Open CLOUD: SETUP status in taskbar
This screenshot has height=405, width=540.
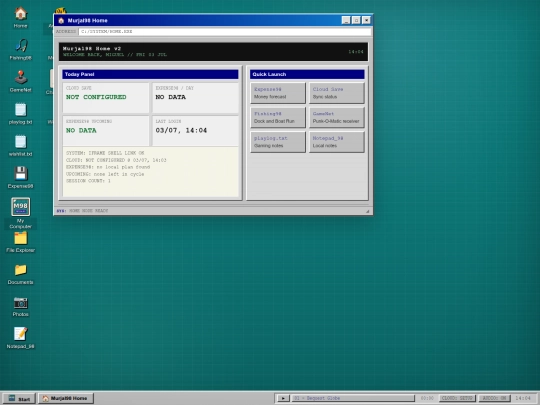tap(457, 398)
